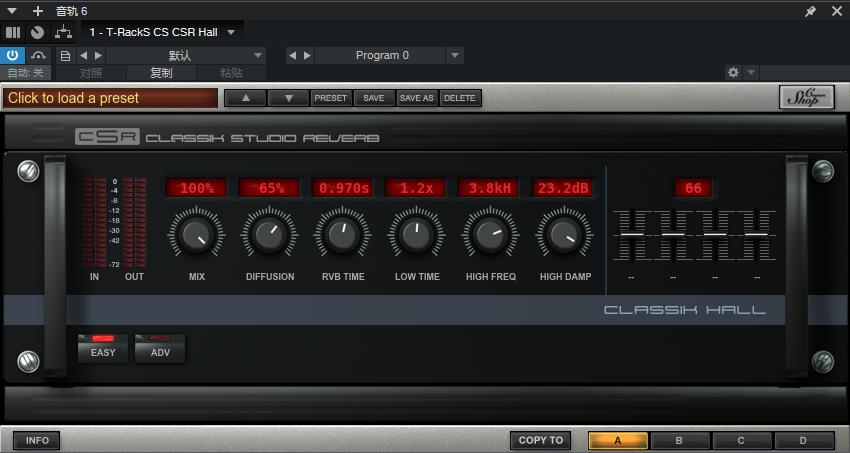Image resolution: width=850 pixels, height=453 pixels.
Task: Click the 66 value display
Action: tap(693, 188)
